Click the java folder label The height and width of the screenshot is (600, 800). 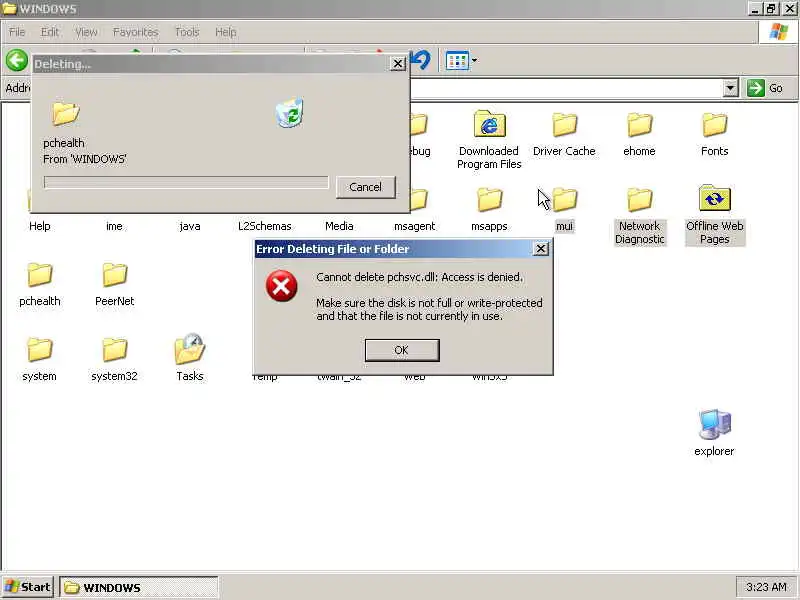(190, 226)
